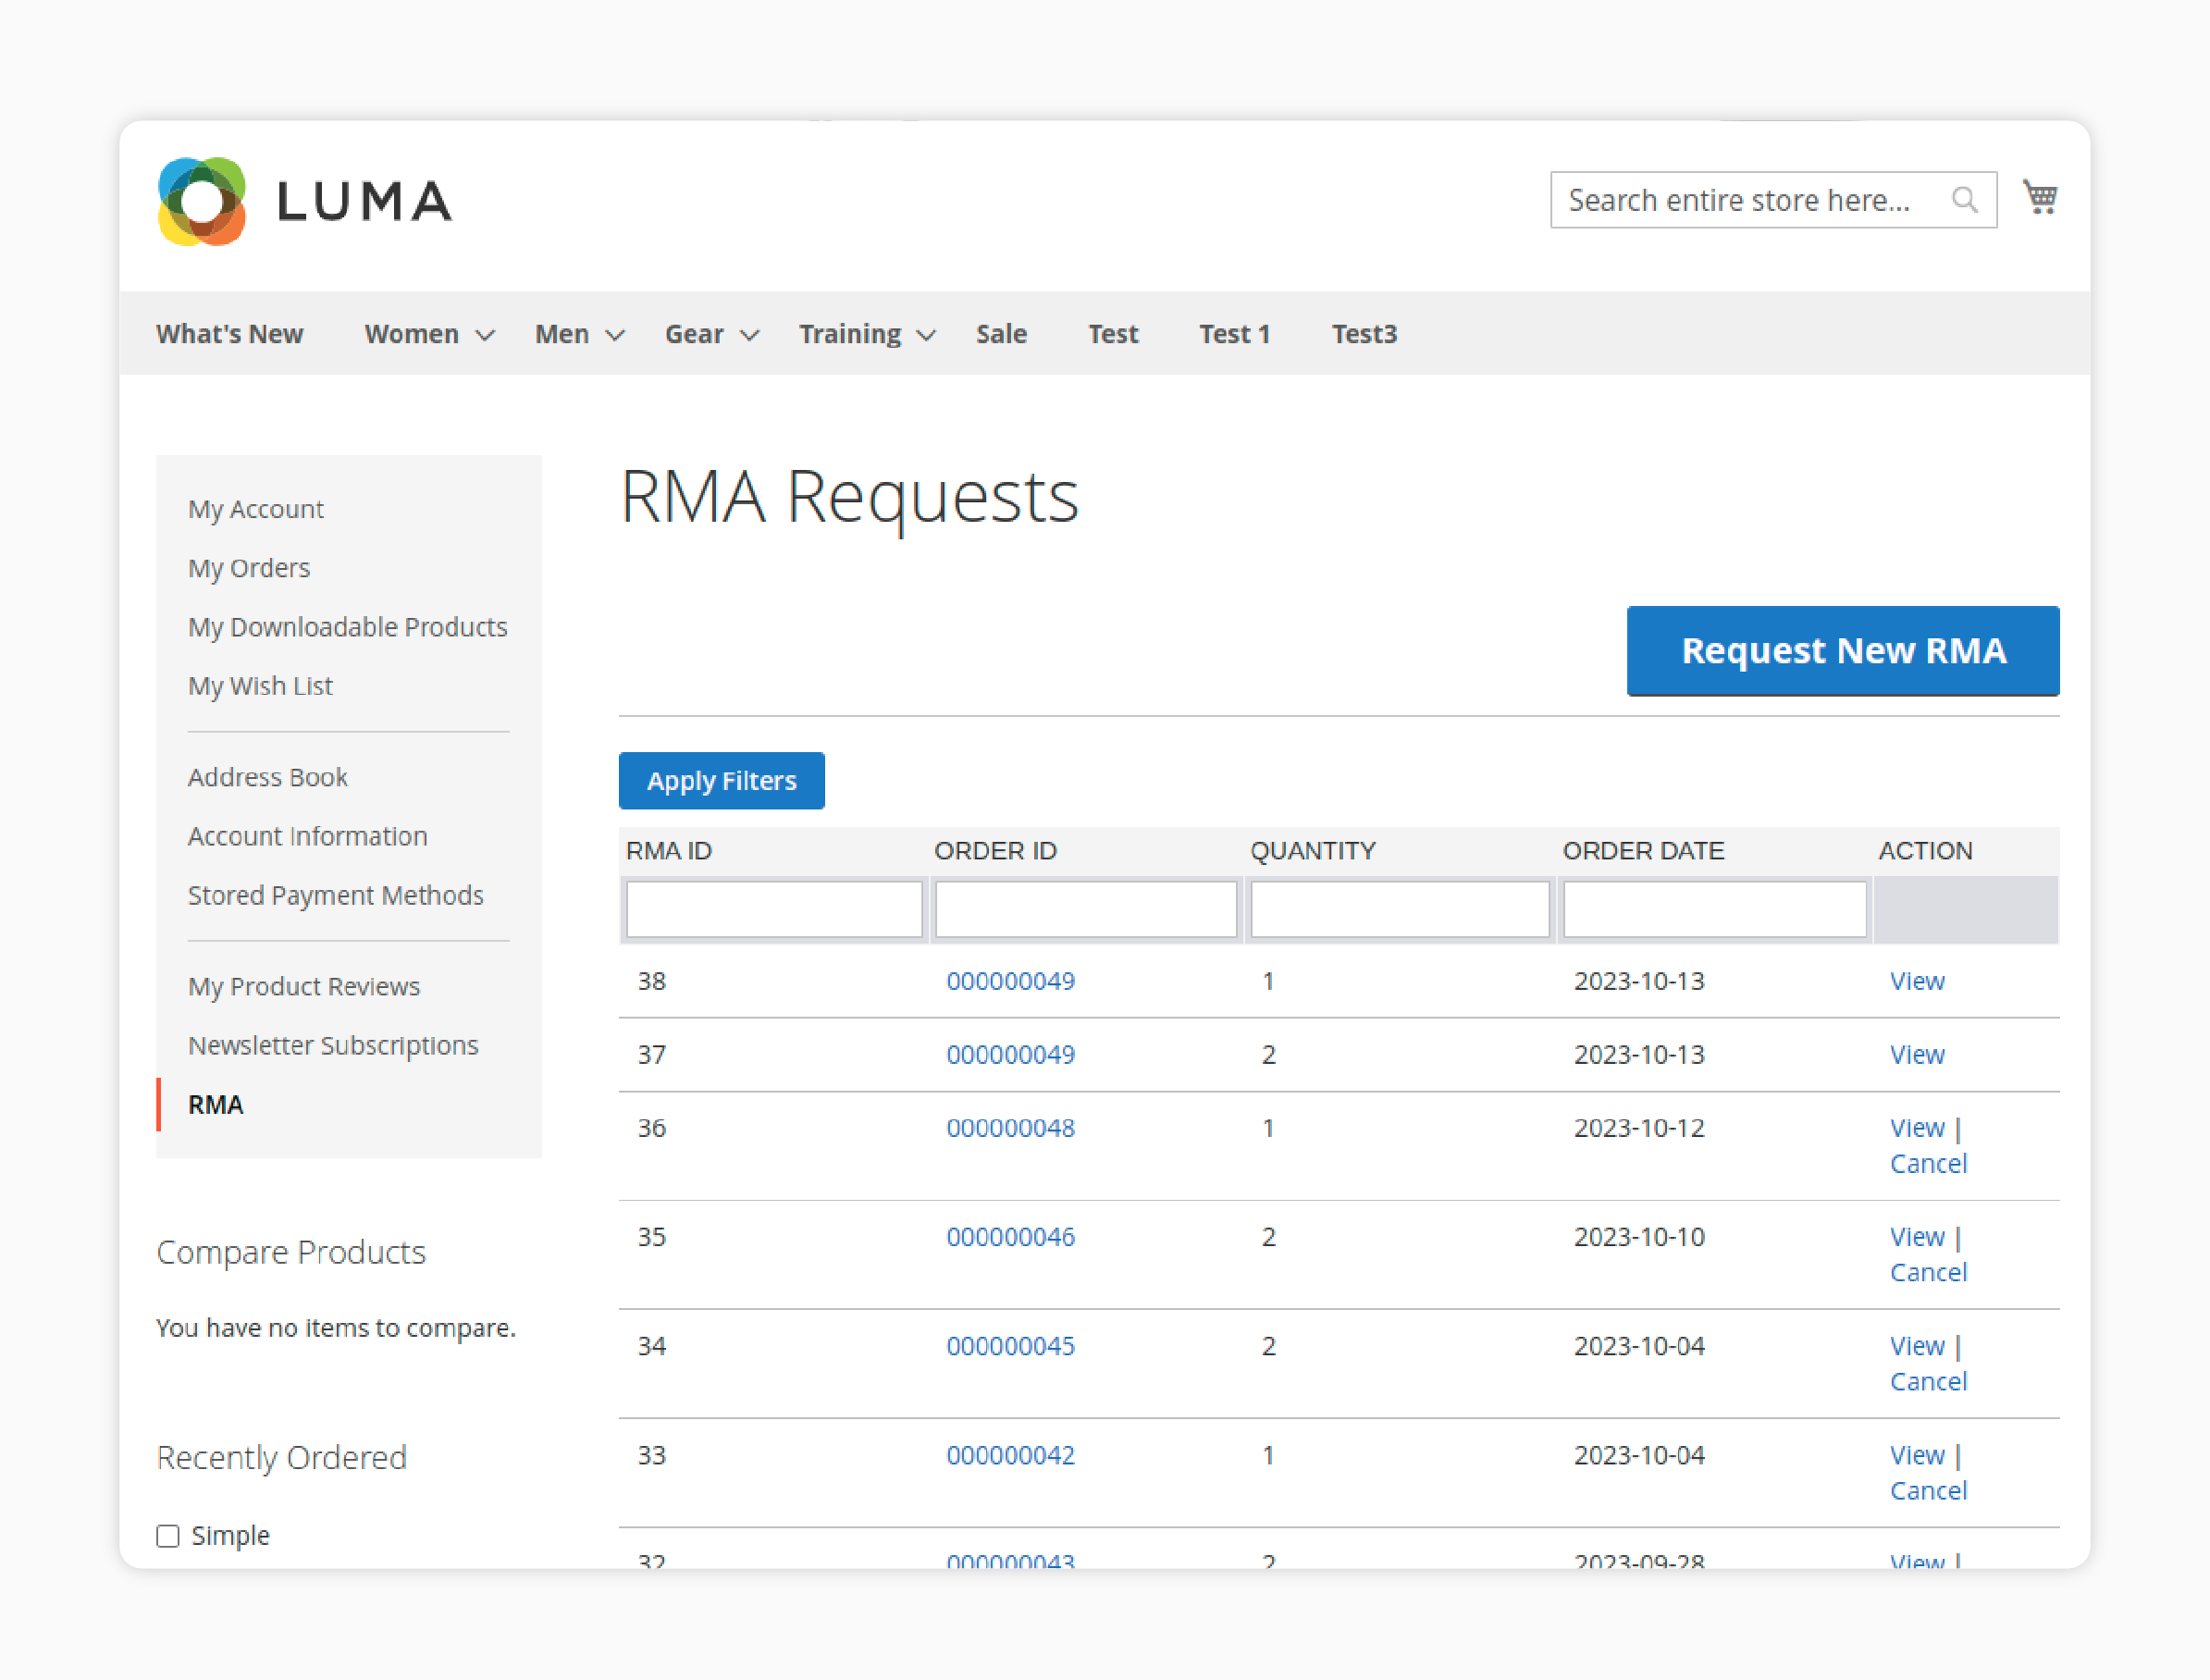The image size is (2210, 1680).
Task: Tick the Simple product checkbox
Action: [168, 1535]
